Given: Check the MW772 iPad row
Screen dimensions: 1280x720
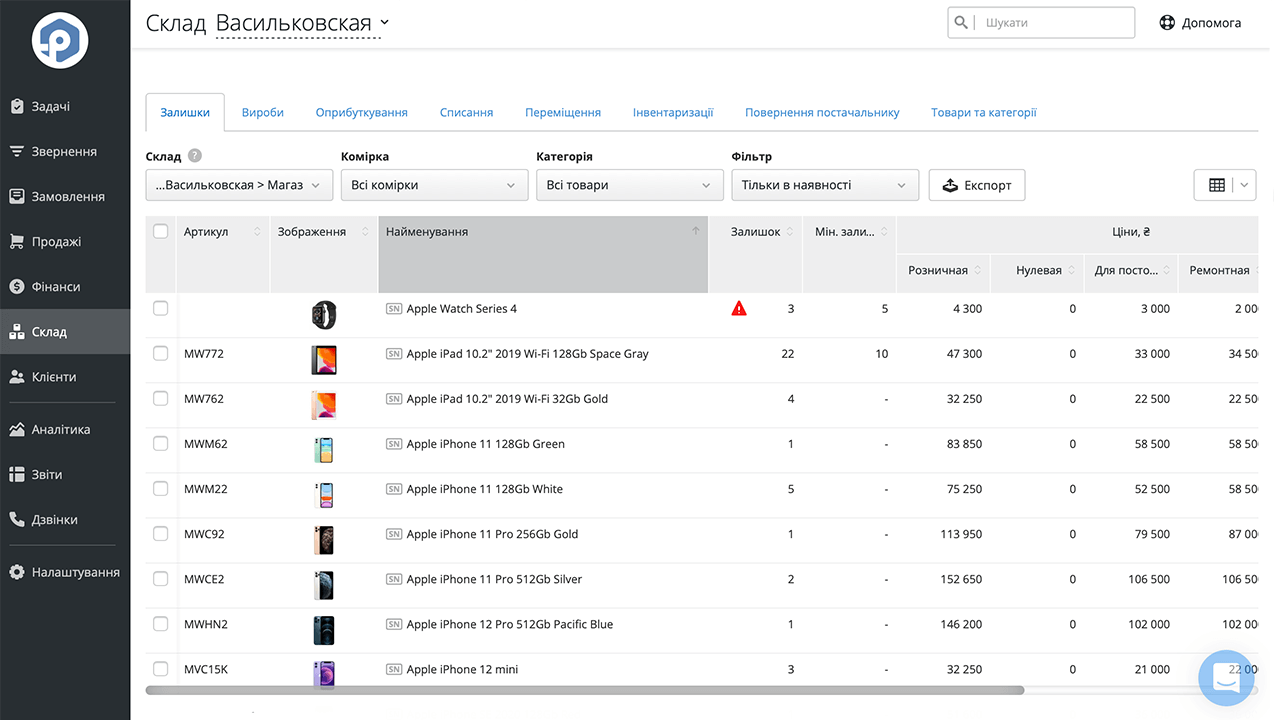Looking at the screenshot, I should pos(161,353).
